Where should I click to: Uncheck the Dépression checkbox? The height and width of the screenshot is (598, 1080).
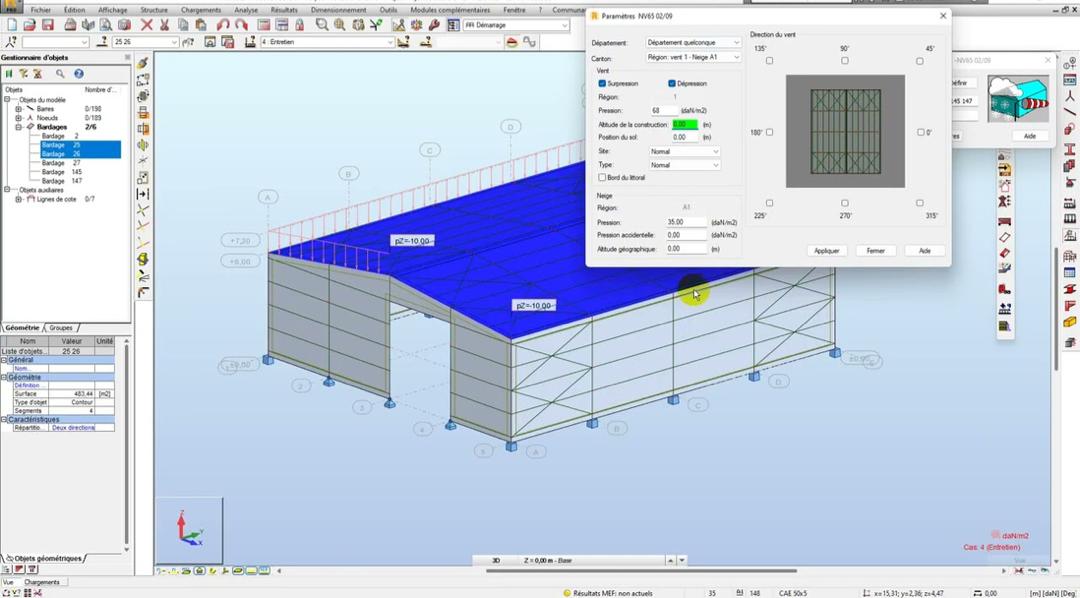[672, 83]
